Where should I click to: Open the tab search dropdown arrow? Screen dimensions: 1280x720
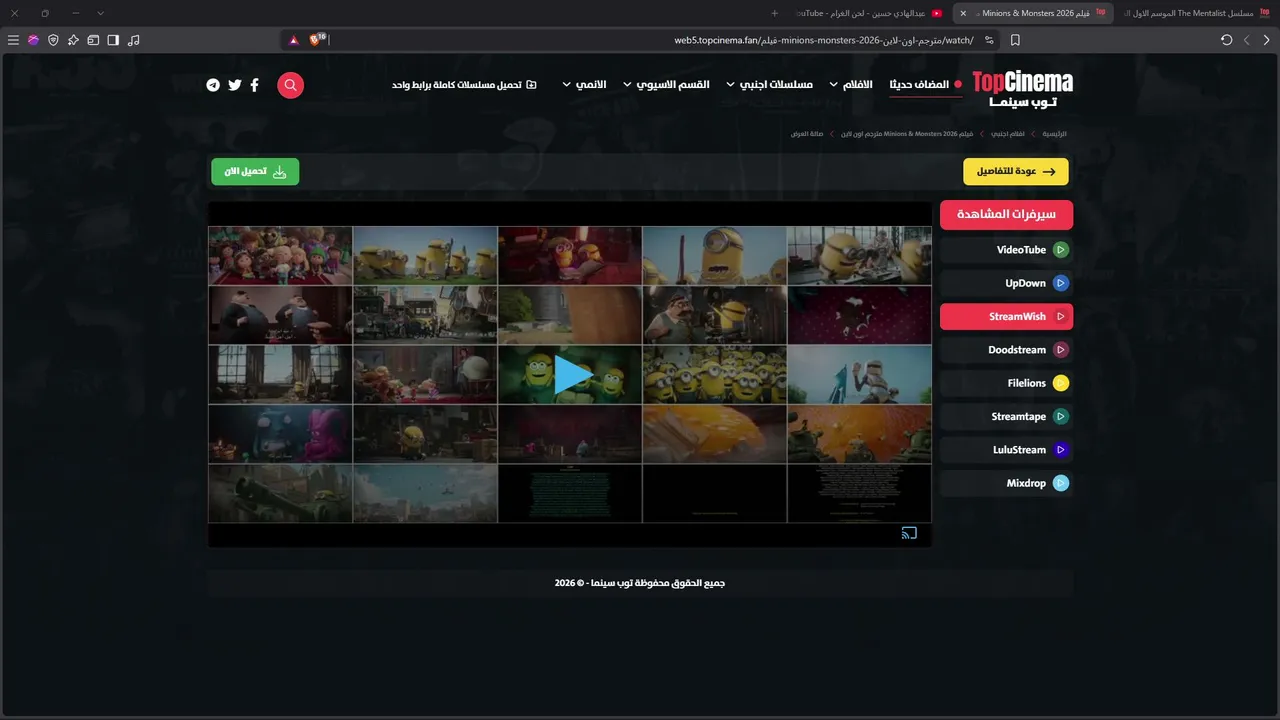pyautogui.click(x=100, y=13)
